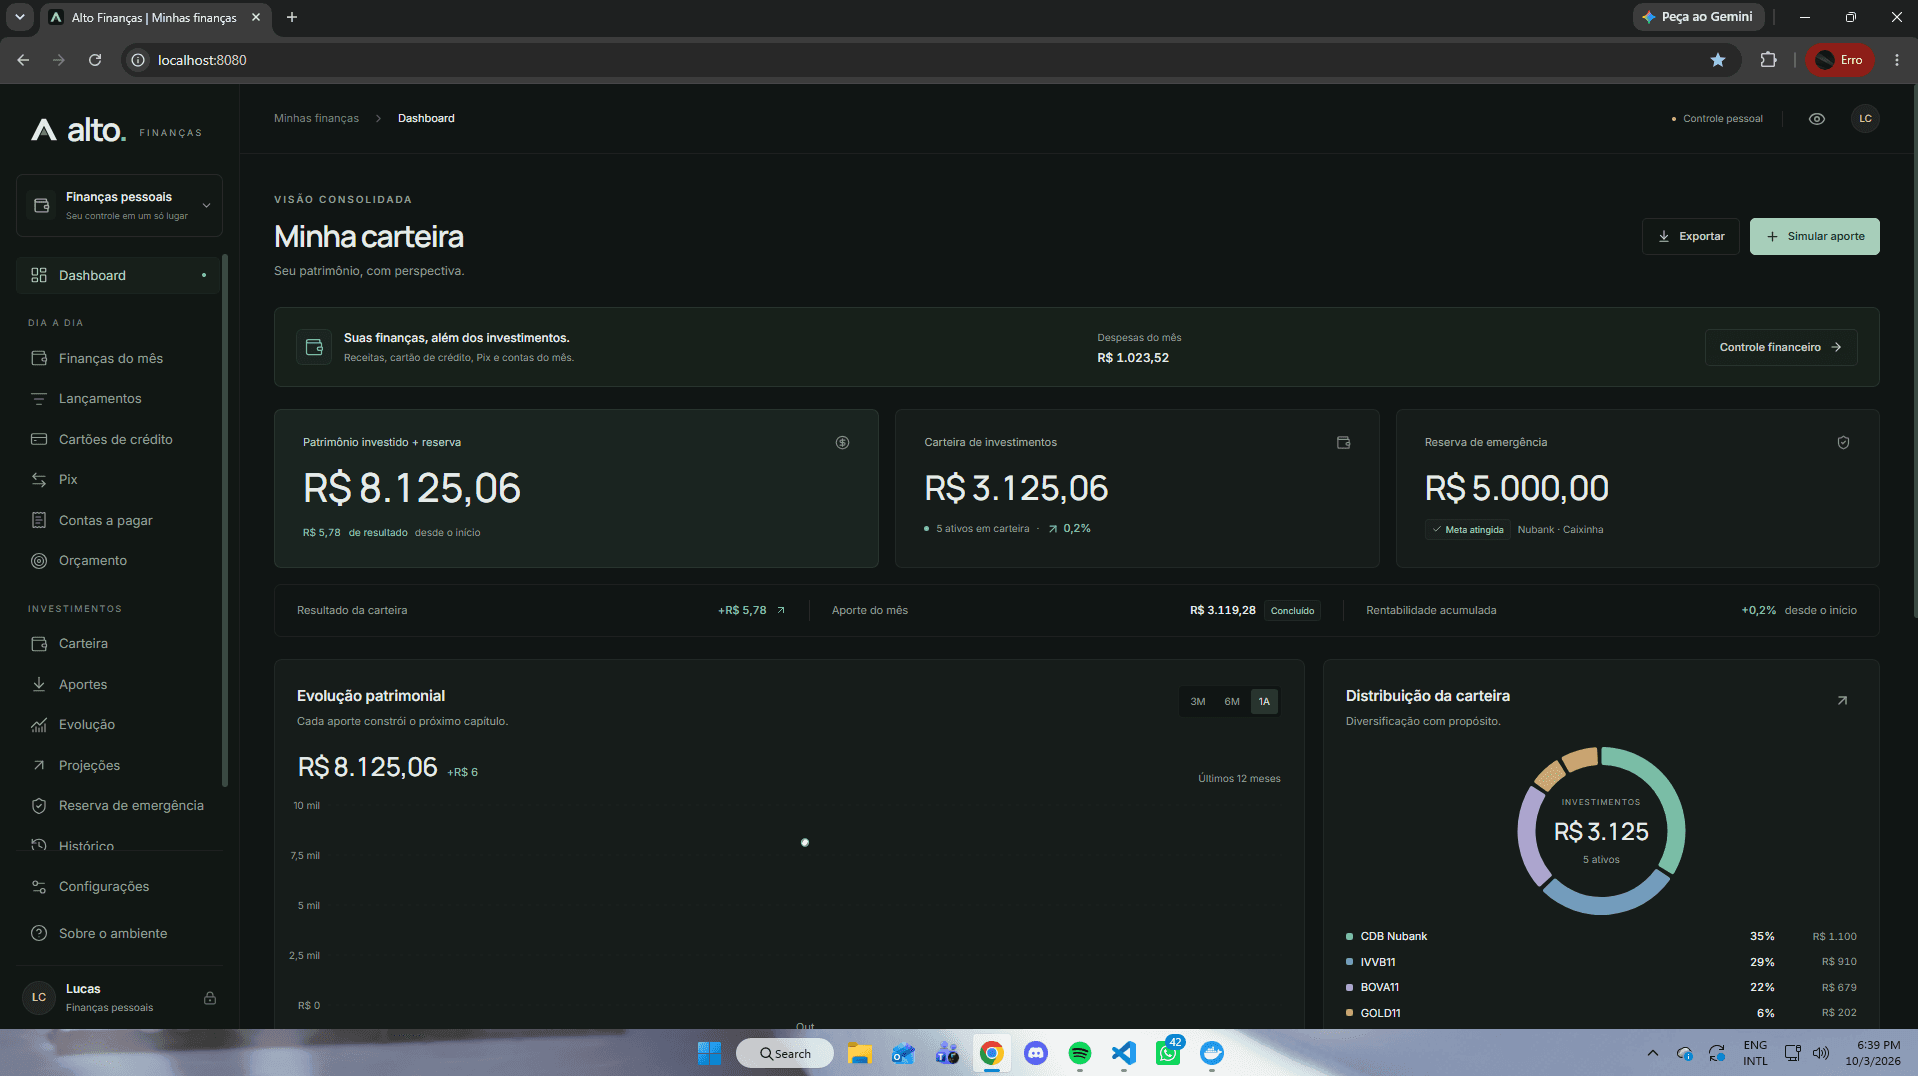Click 0,2% return indicator on Carteira card

[1069, 529]
